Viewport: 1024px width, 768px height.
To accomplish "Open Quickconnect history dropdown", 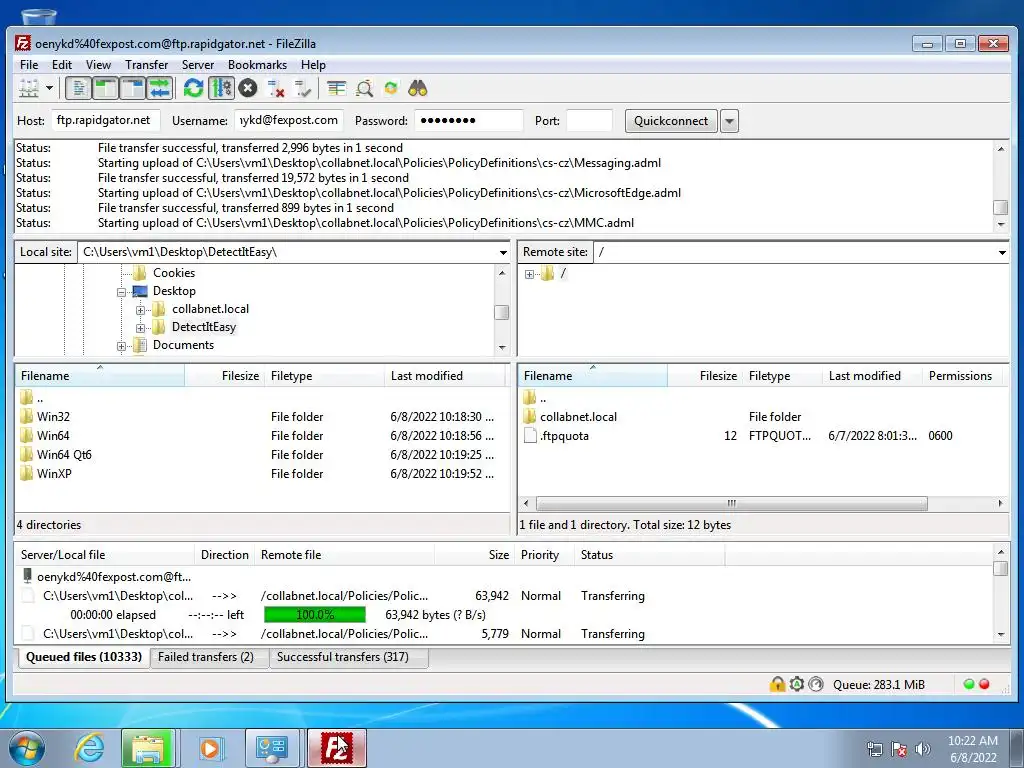I will click(x=729, y=121).
